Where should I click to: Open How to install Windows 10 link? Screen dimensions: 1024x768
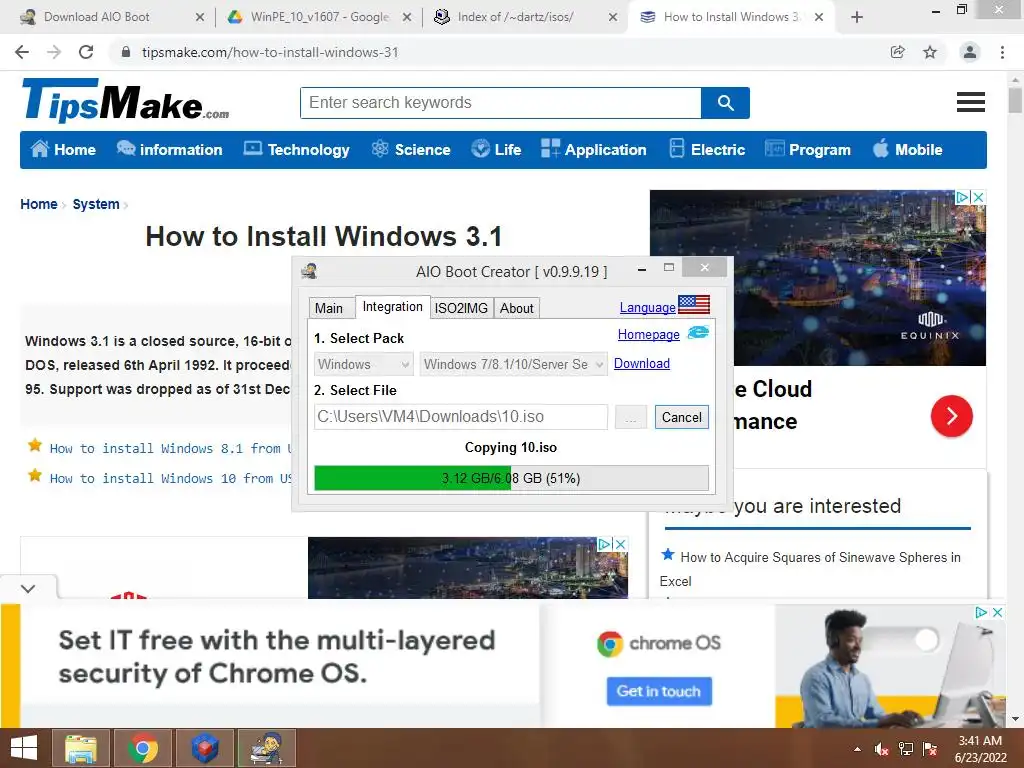pyautogui.click(x=170, y=478)
